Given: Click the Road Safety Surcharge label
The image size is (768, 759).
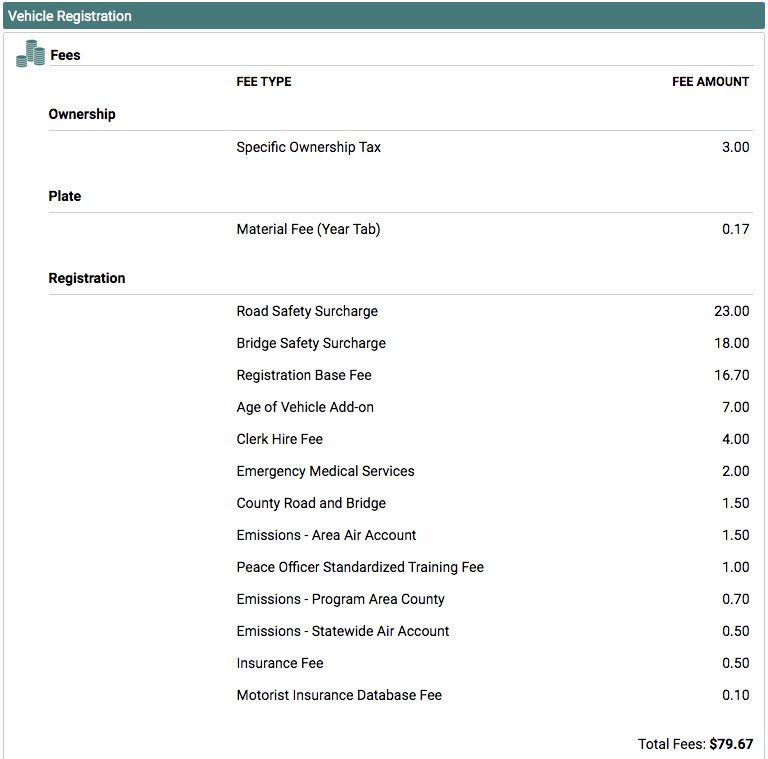Looking at the screenshot, I should pyautogui.click(x=307, y=311).
